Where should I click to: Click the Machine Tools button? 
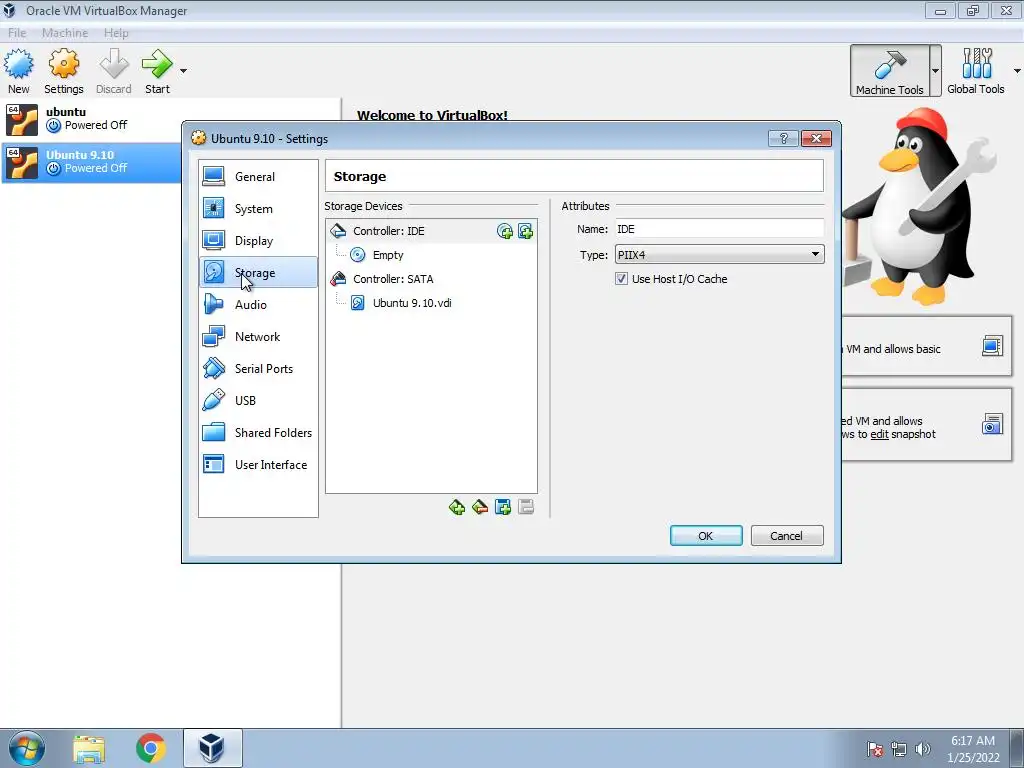(889, 71)
